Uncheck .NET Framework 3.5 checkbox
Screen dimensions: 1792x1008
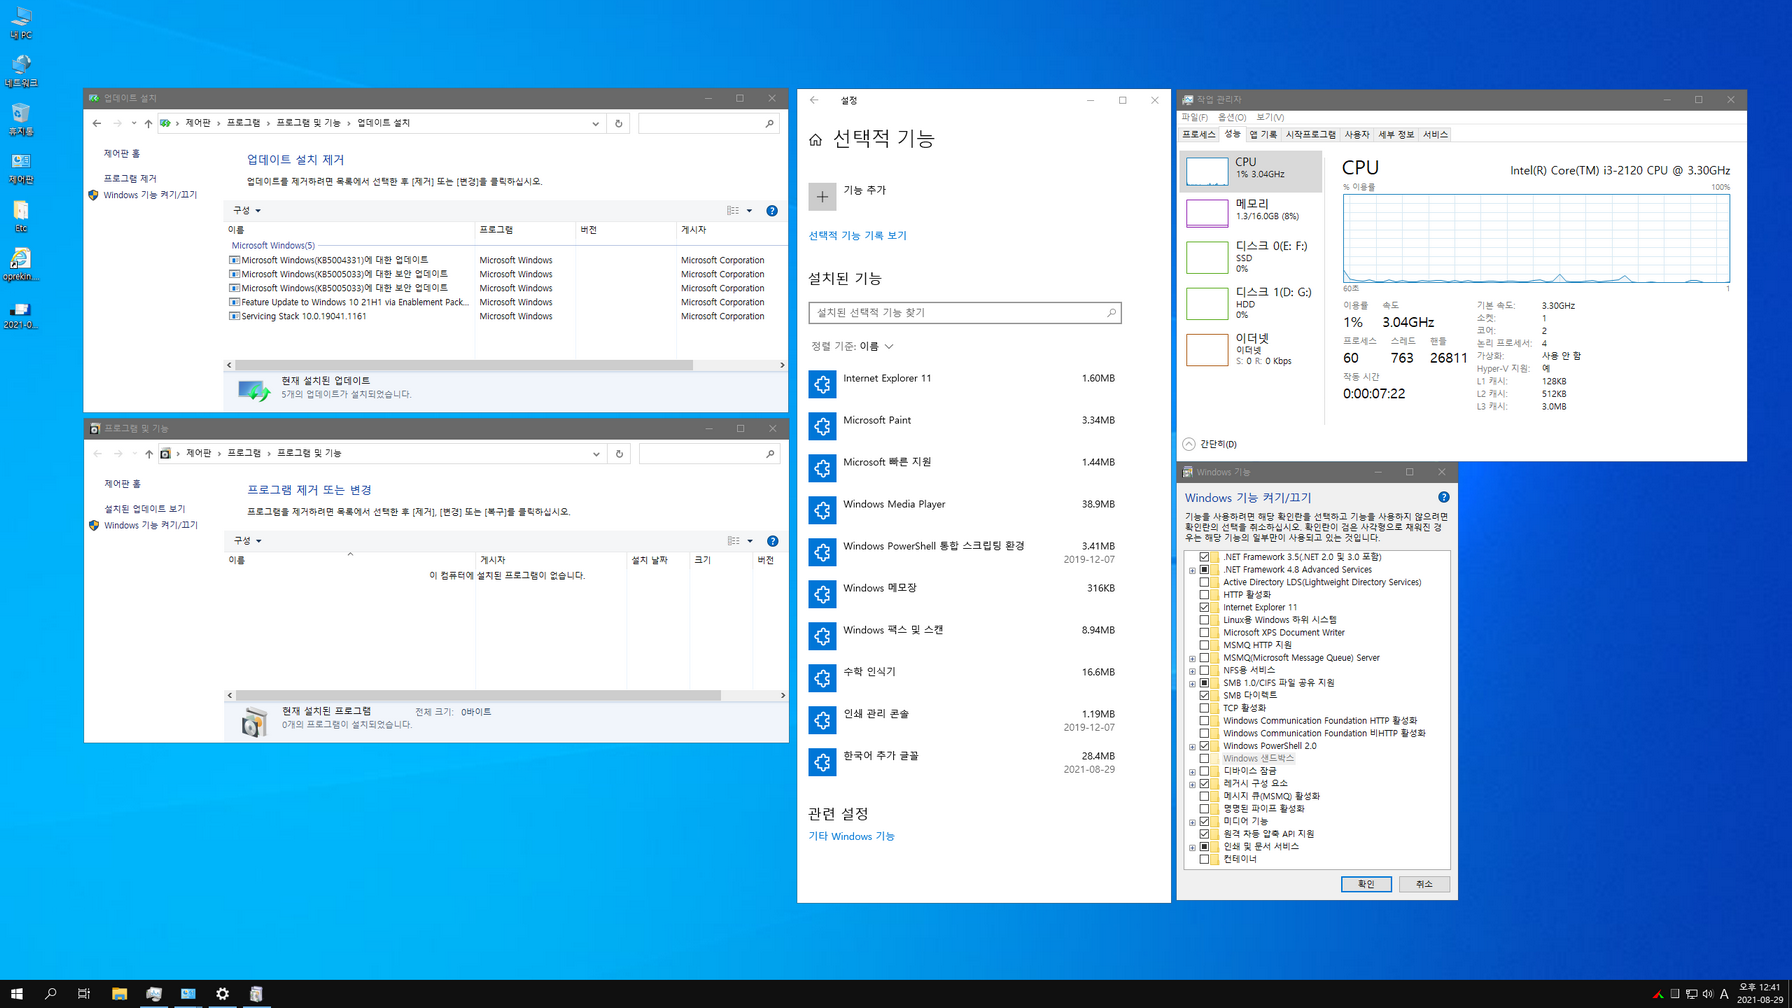[x=1204, y=557]
